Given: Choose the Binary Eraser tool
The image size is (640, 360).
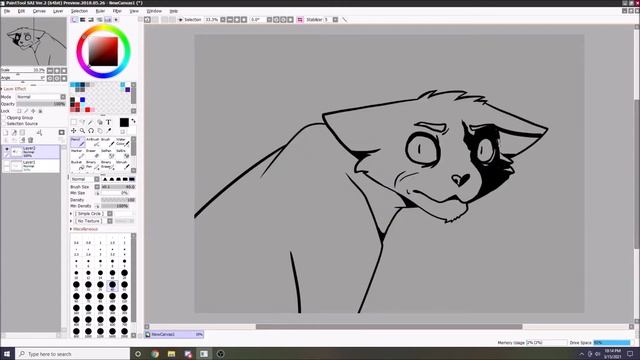Looking at the screenshot, I should [x=107, y=165].
